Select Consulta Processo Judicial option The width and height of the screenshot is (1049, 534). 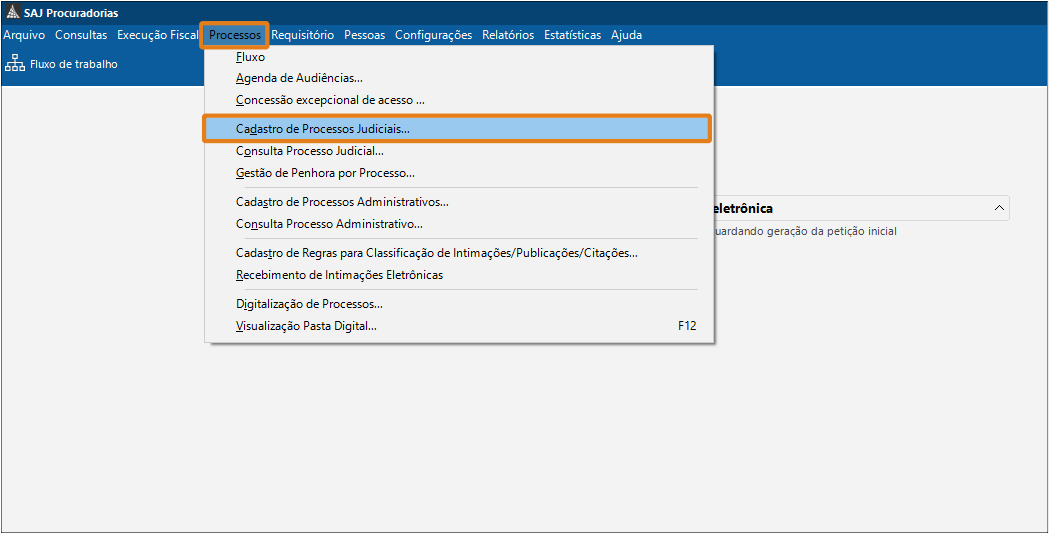310,151
